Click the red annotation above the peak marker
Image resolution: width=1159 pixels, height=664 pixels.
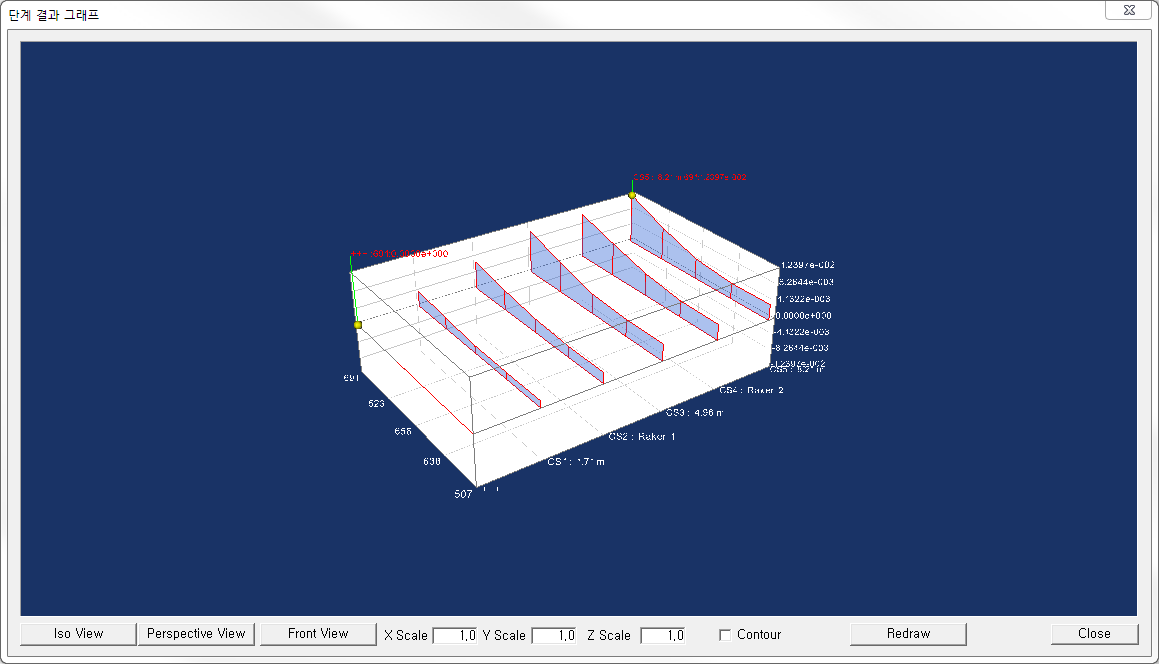(689, 177)
